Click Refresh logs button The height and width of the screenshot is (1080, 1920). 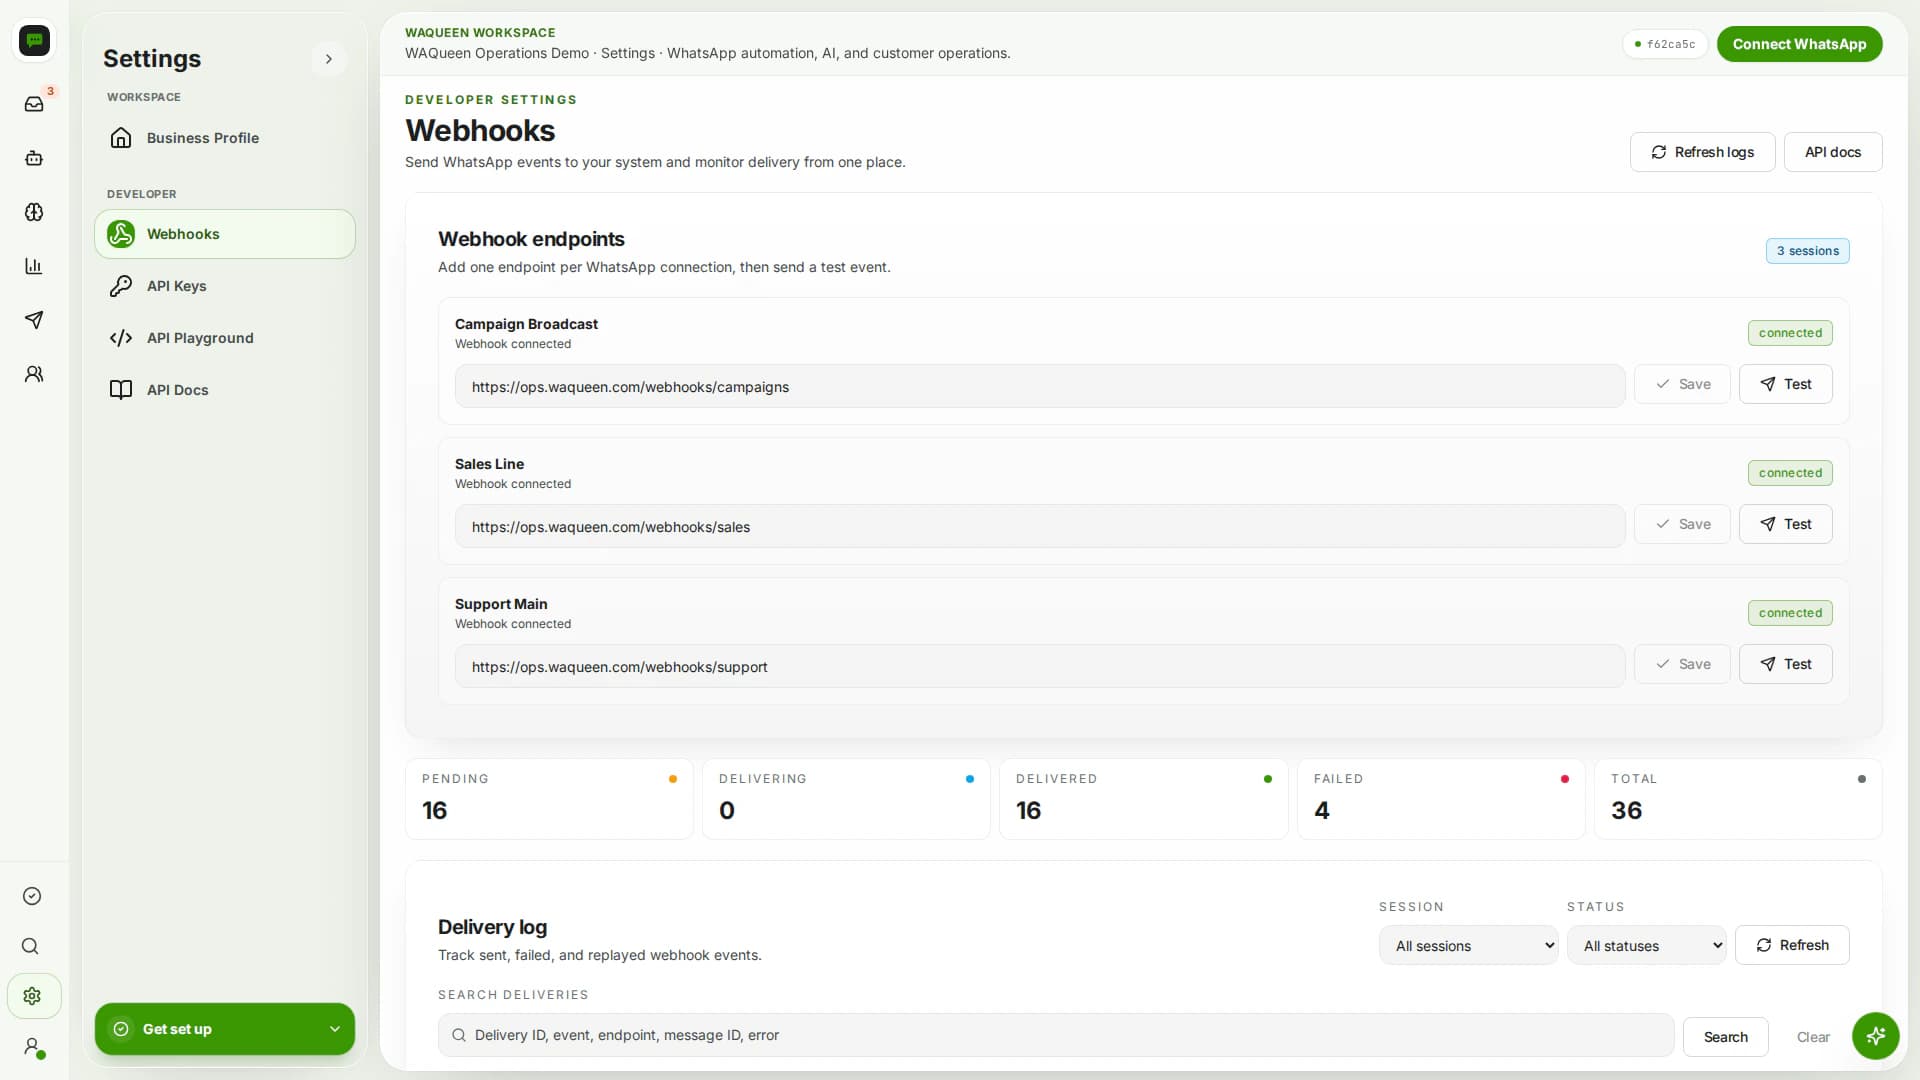click(x=1702, y=152)
